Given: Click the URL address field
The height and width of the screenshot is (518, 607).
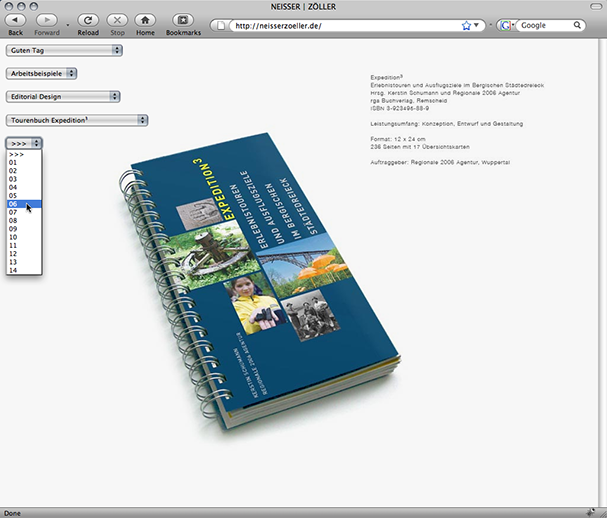Looking at the screenshot, I should (340, 24).
